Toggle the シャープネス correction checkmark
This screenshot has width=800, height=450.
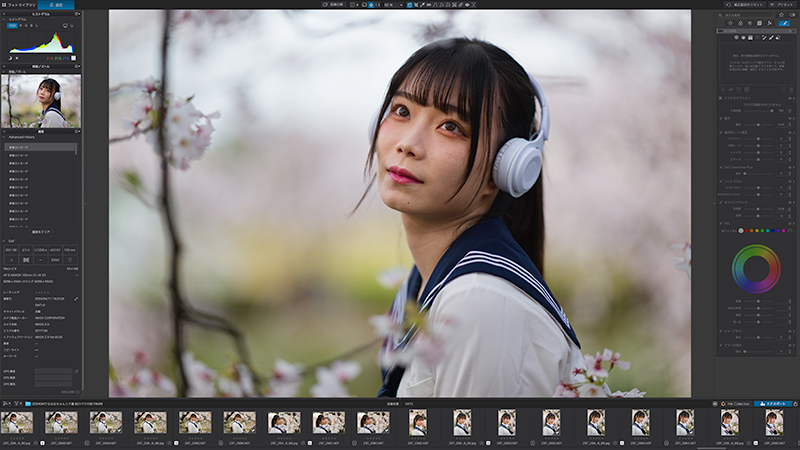pos(721,331)
